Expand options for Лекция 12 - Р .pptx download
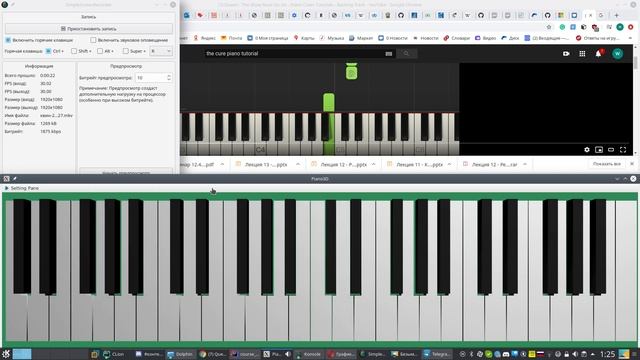Screen dimensions: 640x360 coord(373,164)
